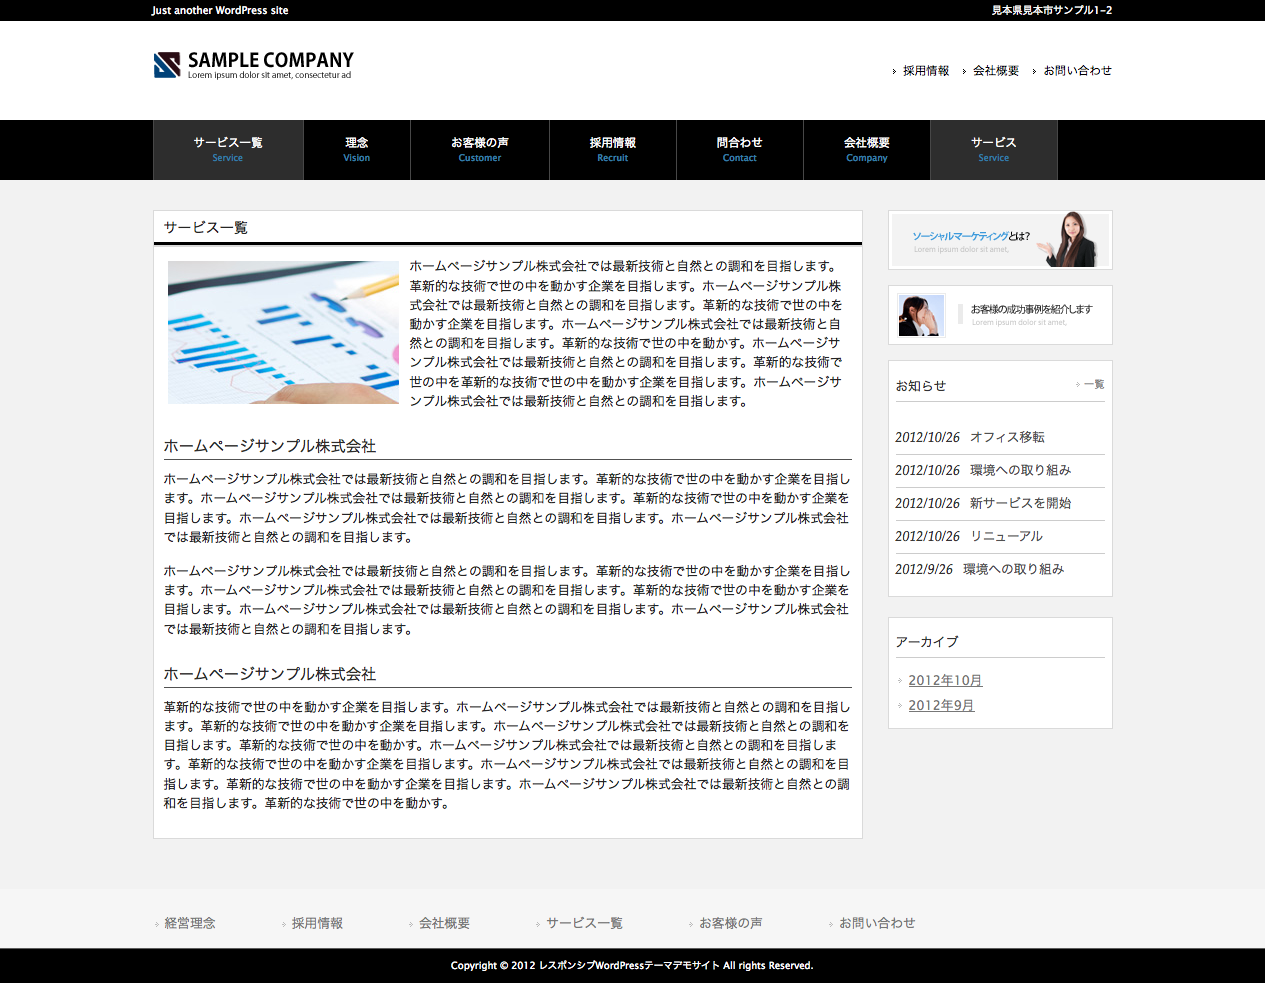Open the ソーシャルマーケティングとは banner

[x=1000, y=240]
